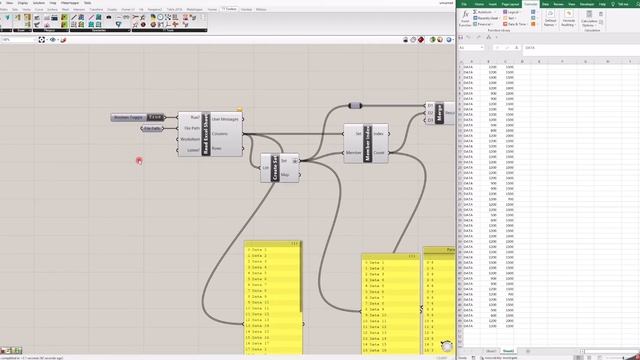
Task: Select the red sketch pencil icon on canvas toolbar
Action: 63,40
